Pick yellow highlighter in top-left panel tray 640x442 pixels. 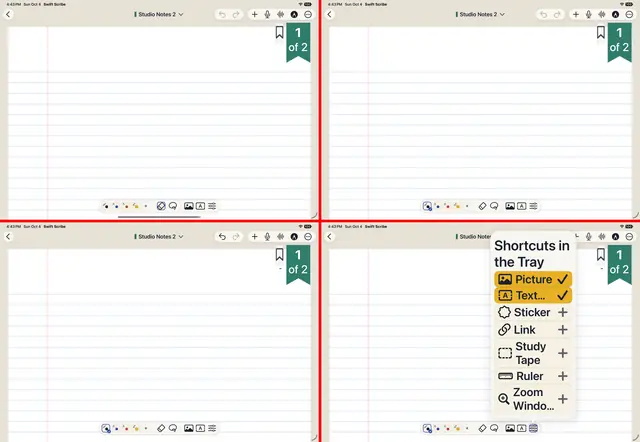point(136,206)
